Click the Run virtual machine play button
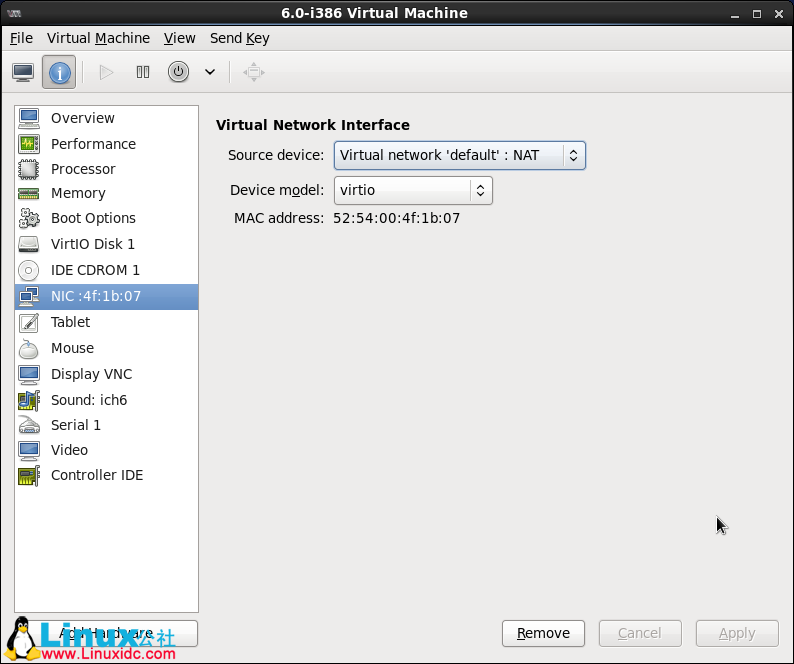This screenshot has height=664, width=794. pos(106,72)
